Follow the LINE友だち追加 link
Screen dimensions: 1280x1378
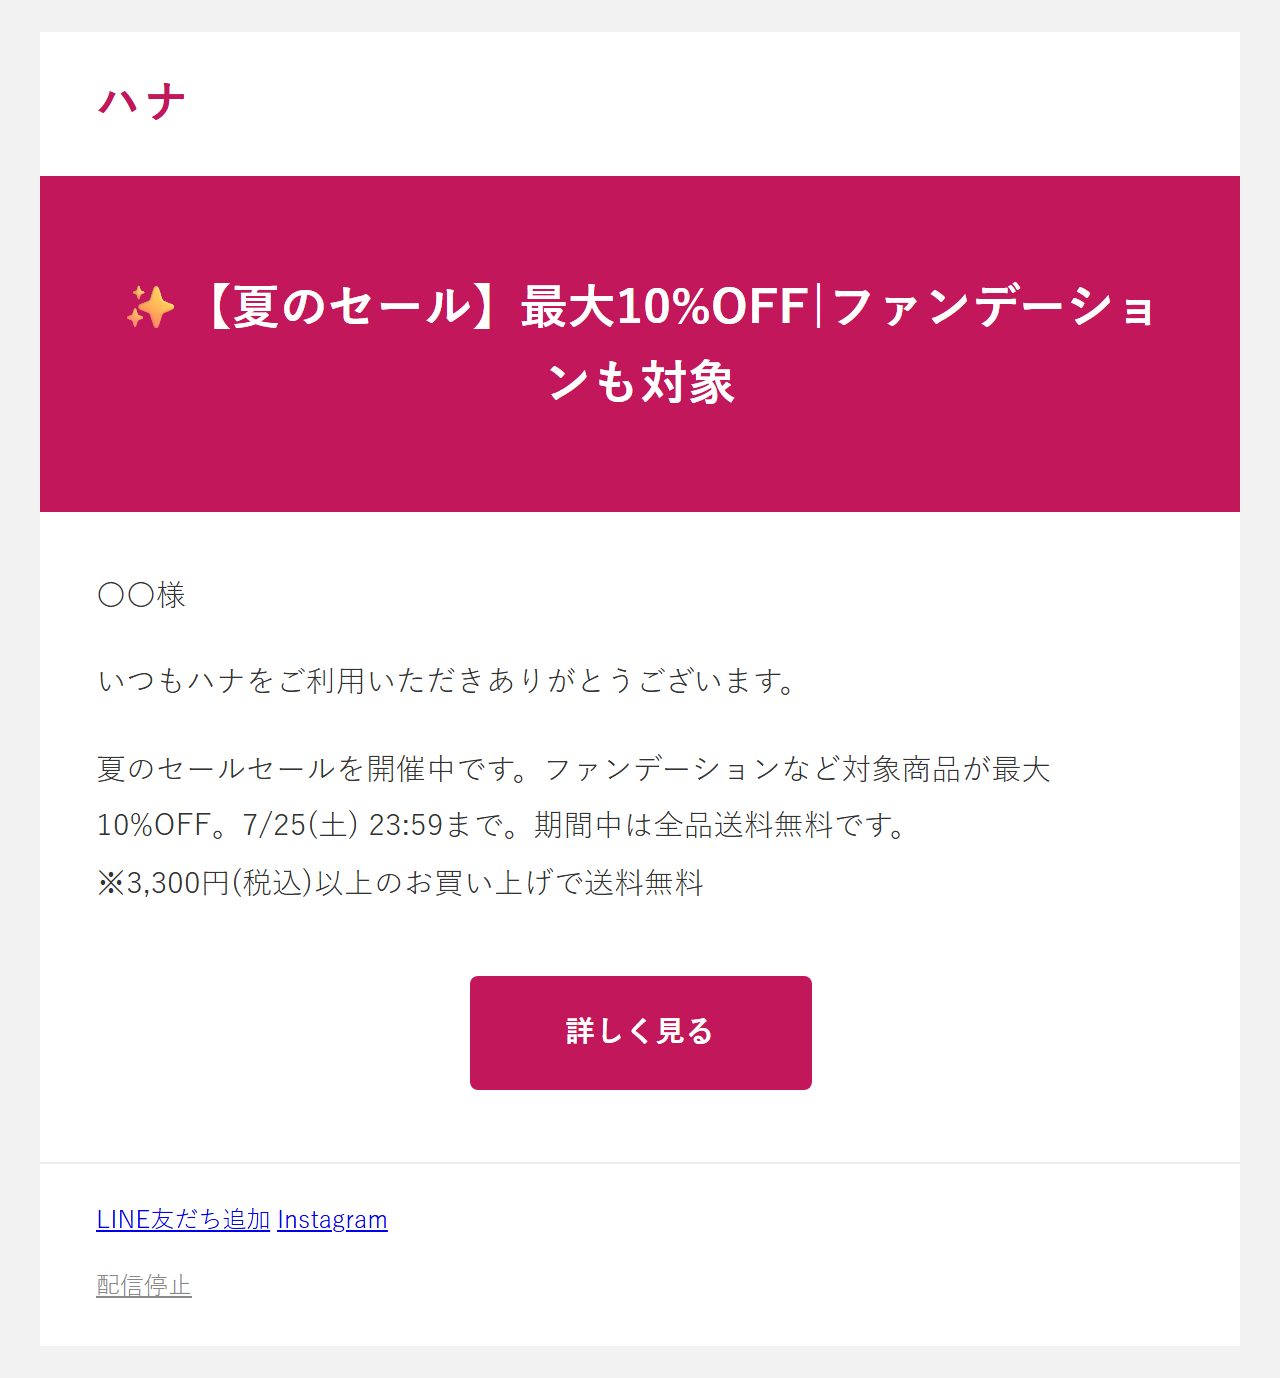pos(183,1220)
